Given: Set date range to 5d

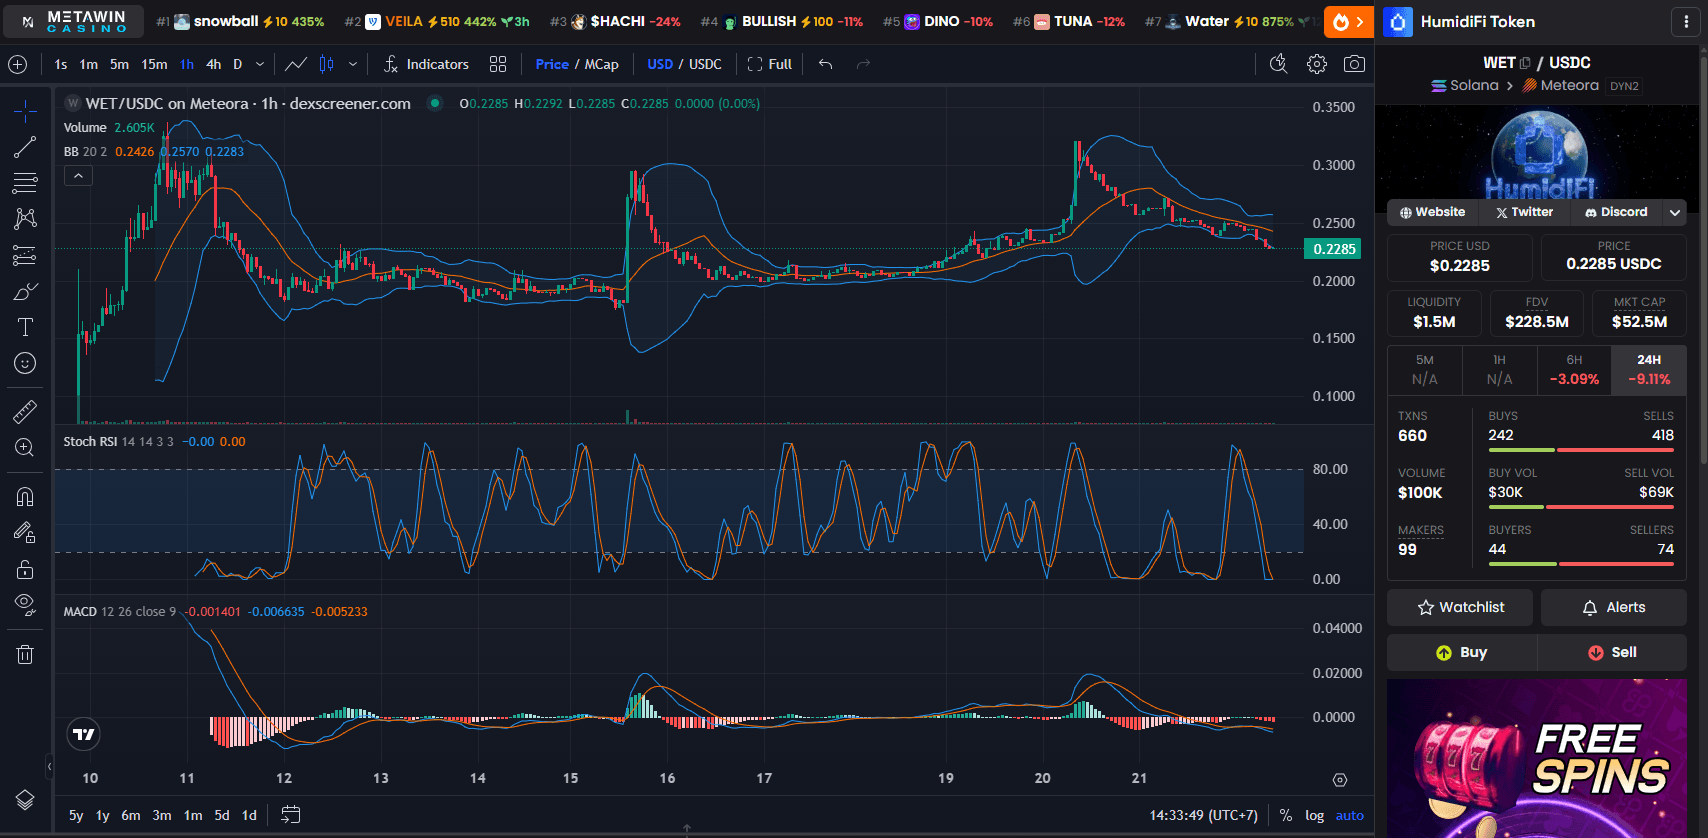Looking at the screenshot, I should point(222,815).
